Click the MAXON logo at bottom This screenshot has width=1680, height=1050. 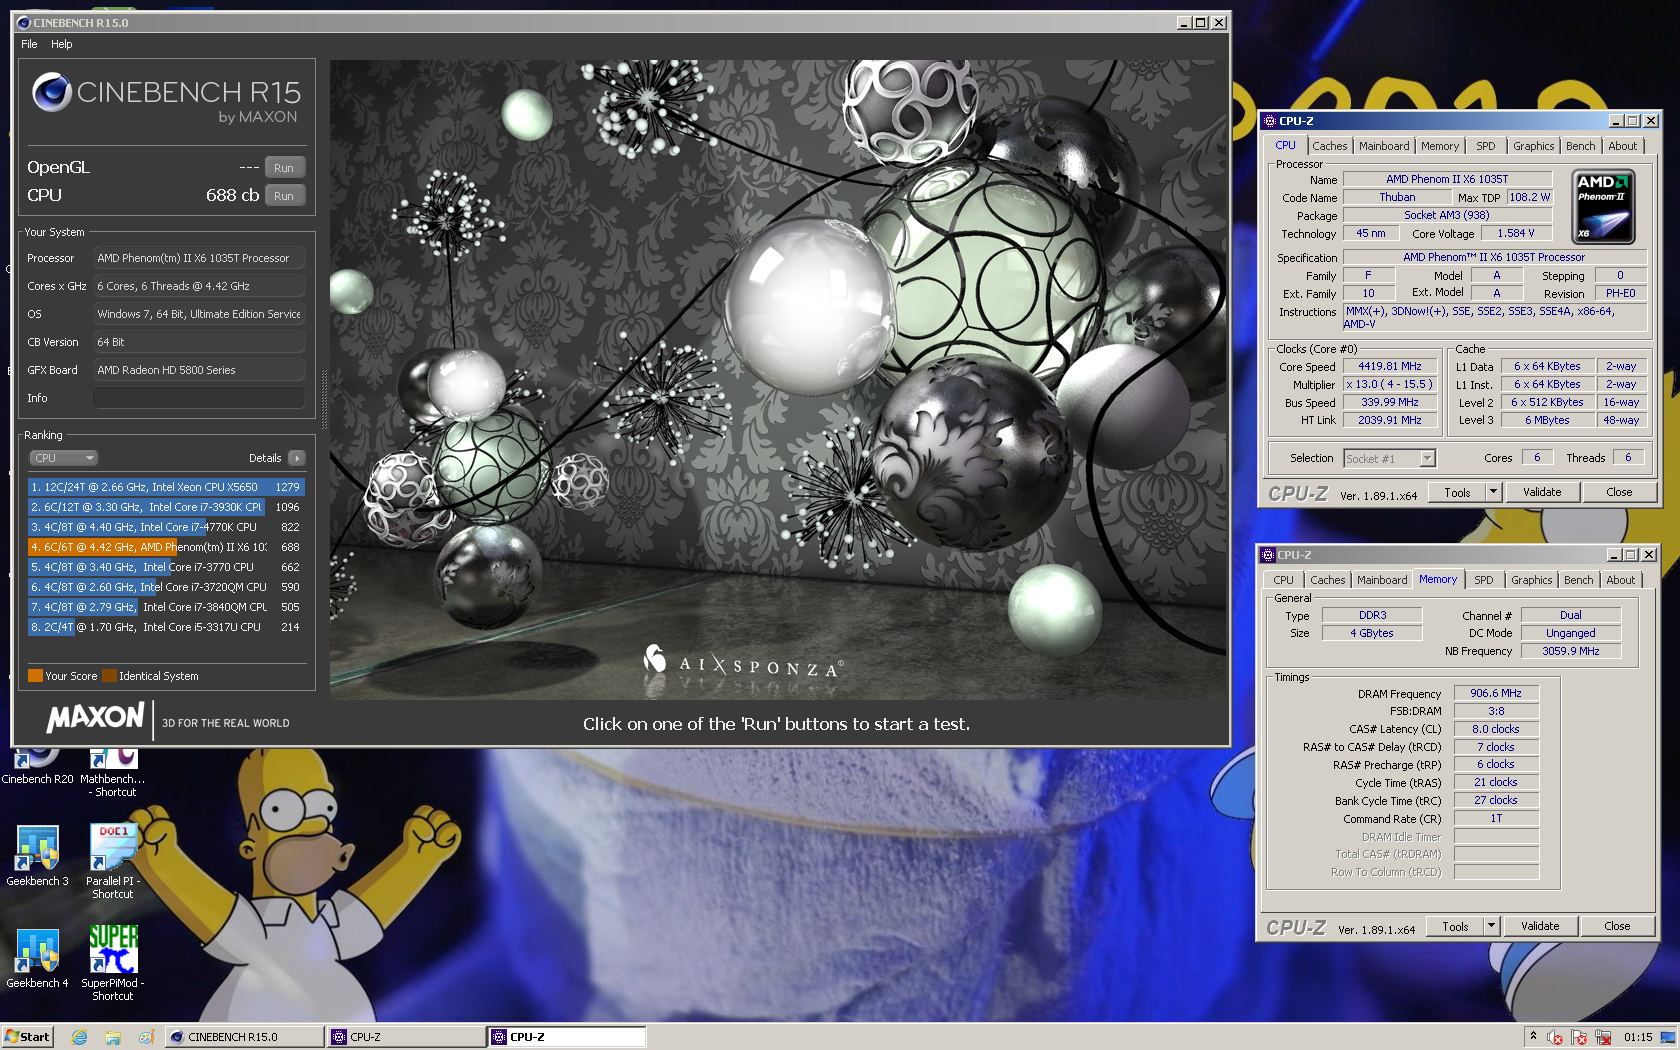click(x=96, y=717)
